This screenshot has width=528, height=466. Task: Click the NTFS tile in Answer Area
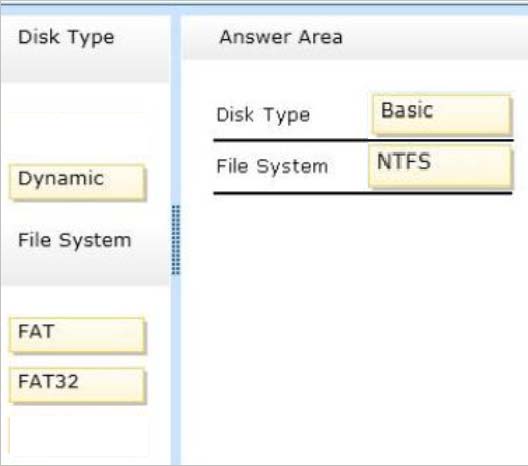[440, 166]
